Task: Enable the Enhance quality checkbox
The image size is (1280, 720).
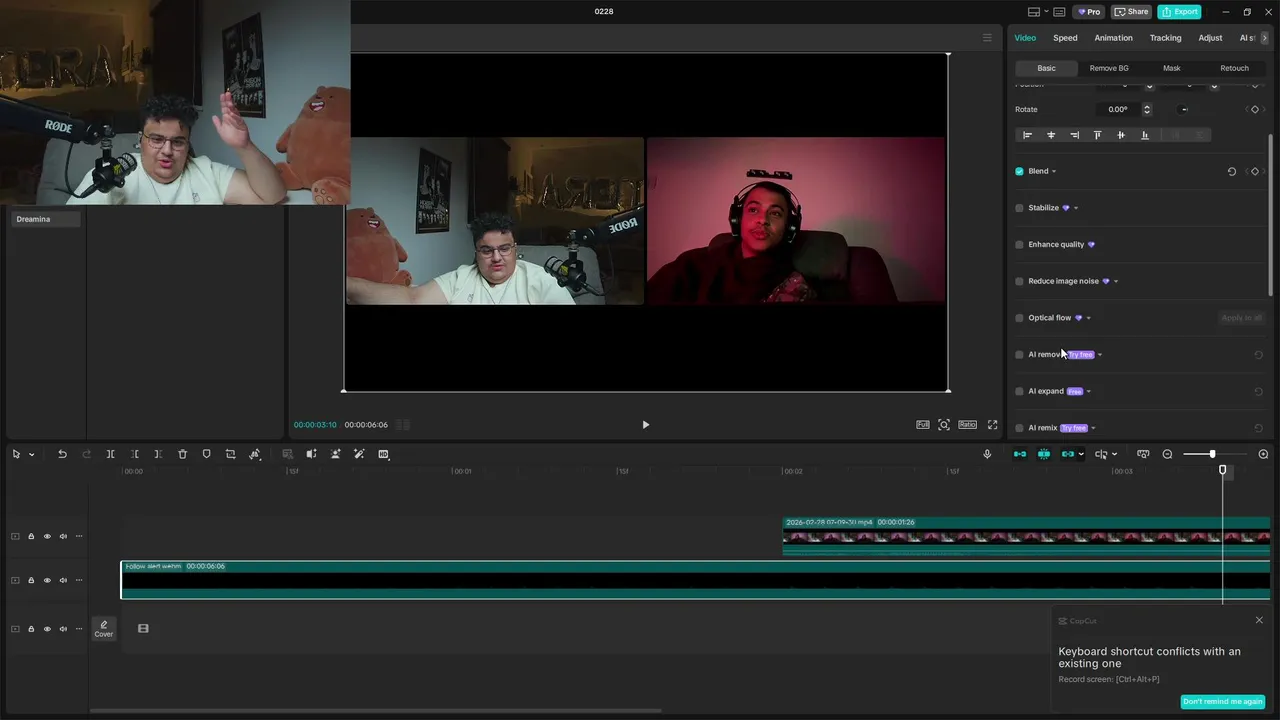Action: click(1019, 244)
